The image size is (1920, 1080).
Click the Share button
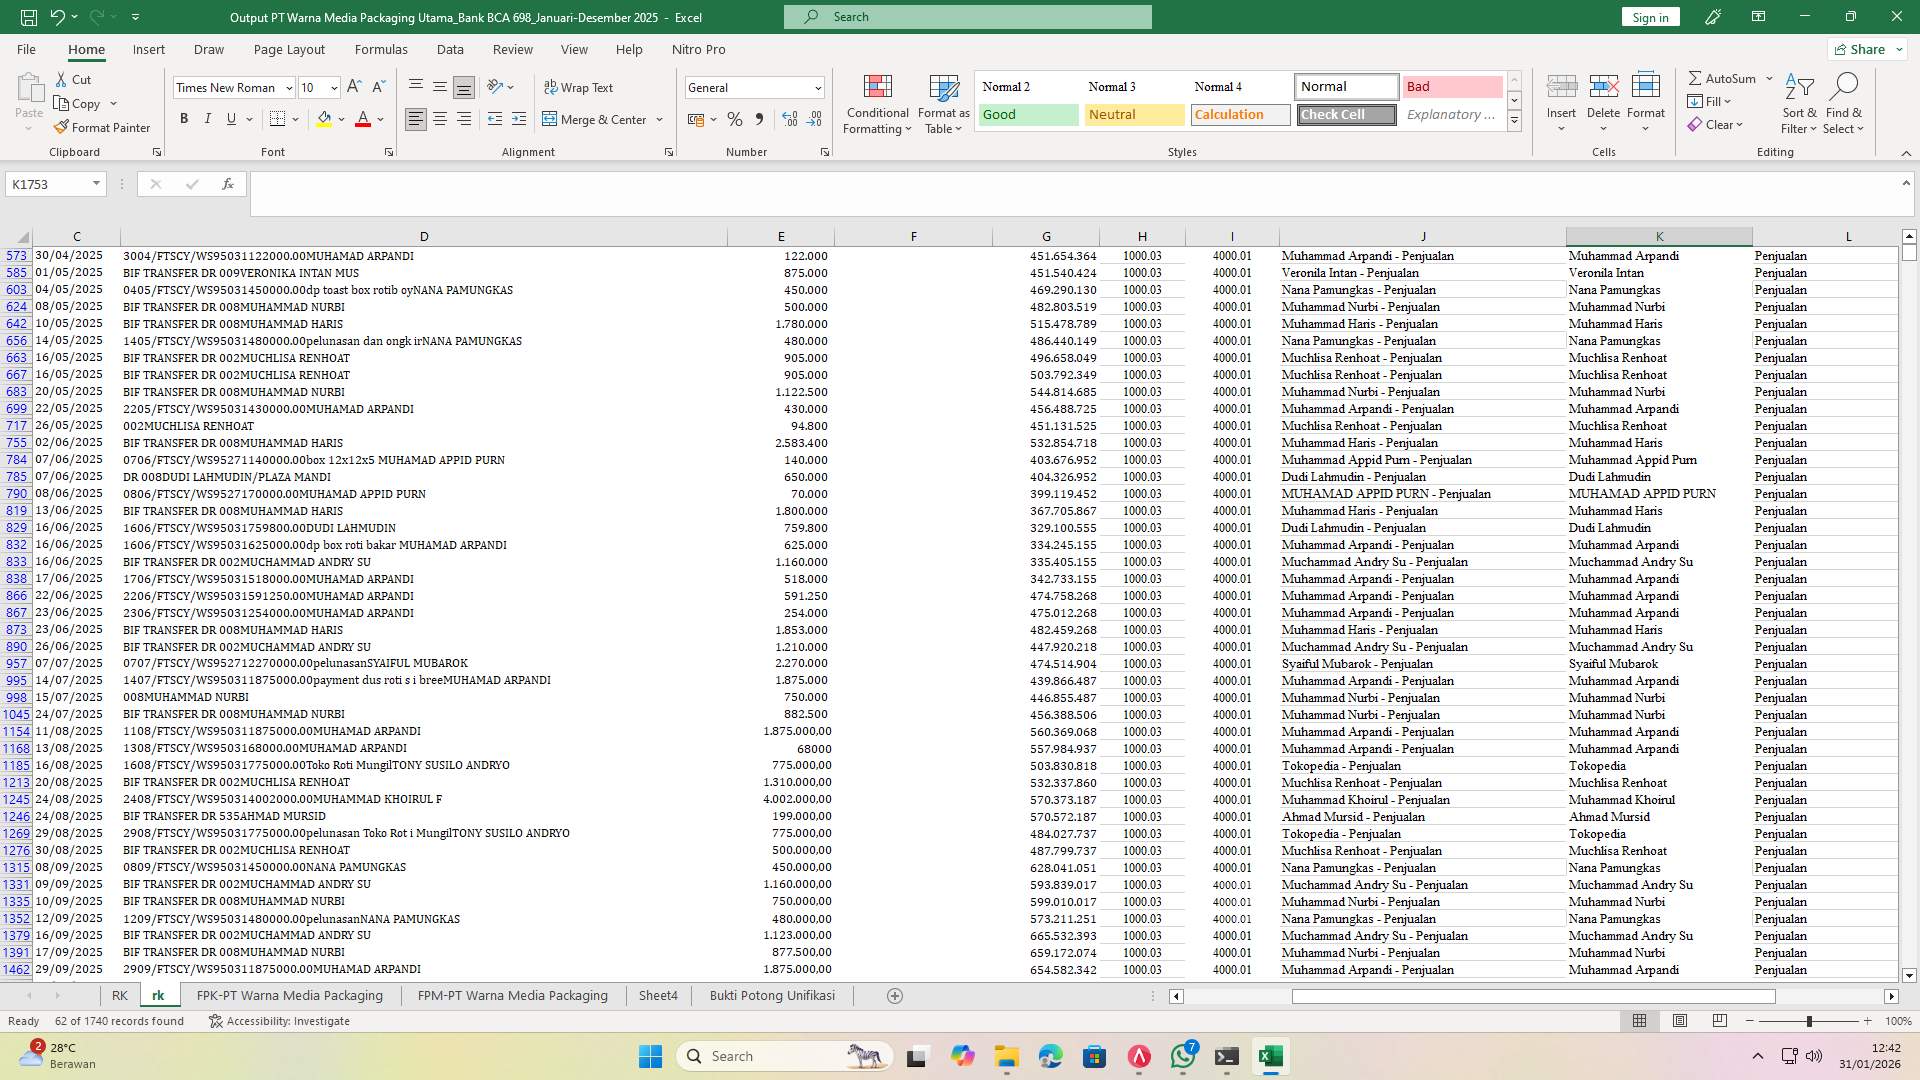click(1864, 48)
